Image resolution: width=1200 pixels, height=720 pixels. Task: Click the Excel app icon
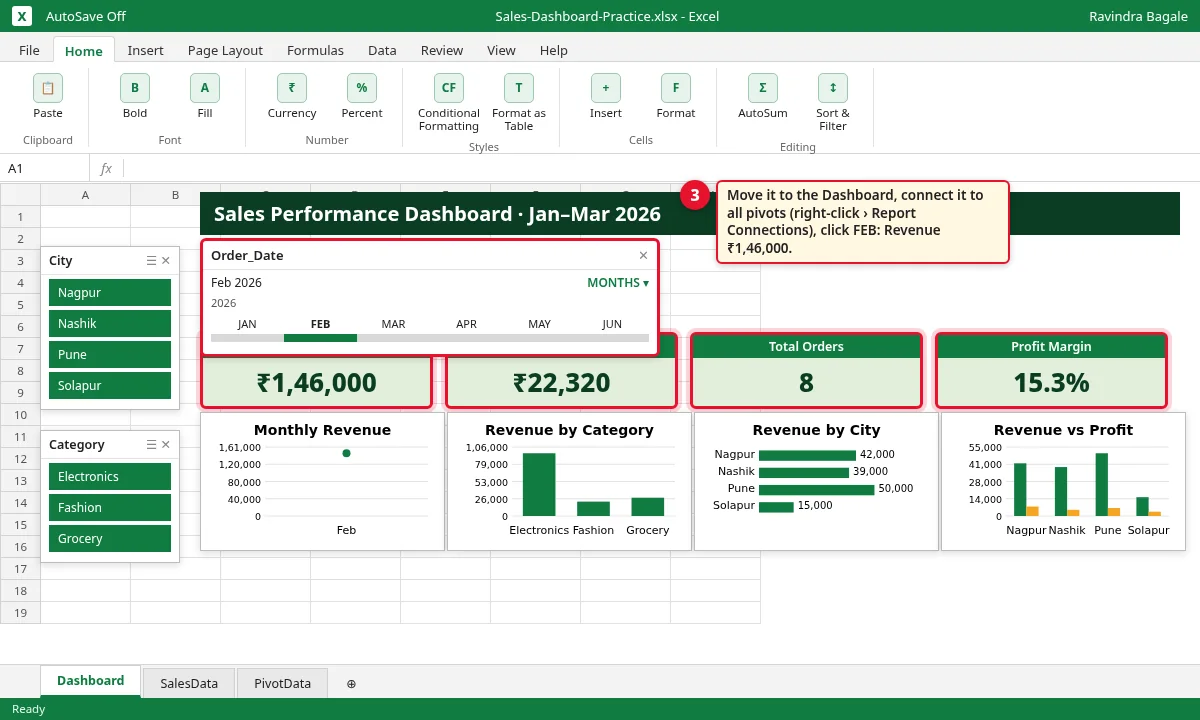coord(23,16)
